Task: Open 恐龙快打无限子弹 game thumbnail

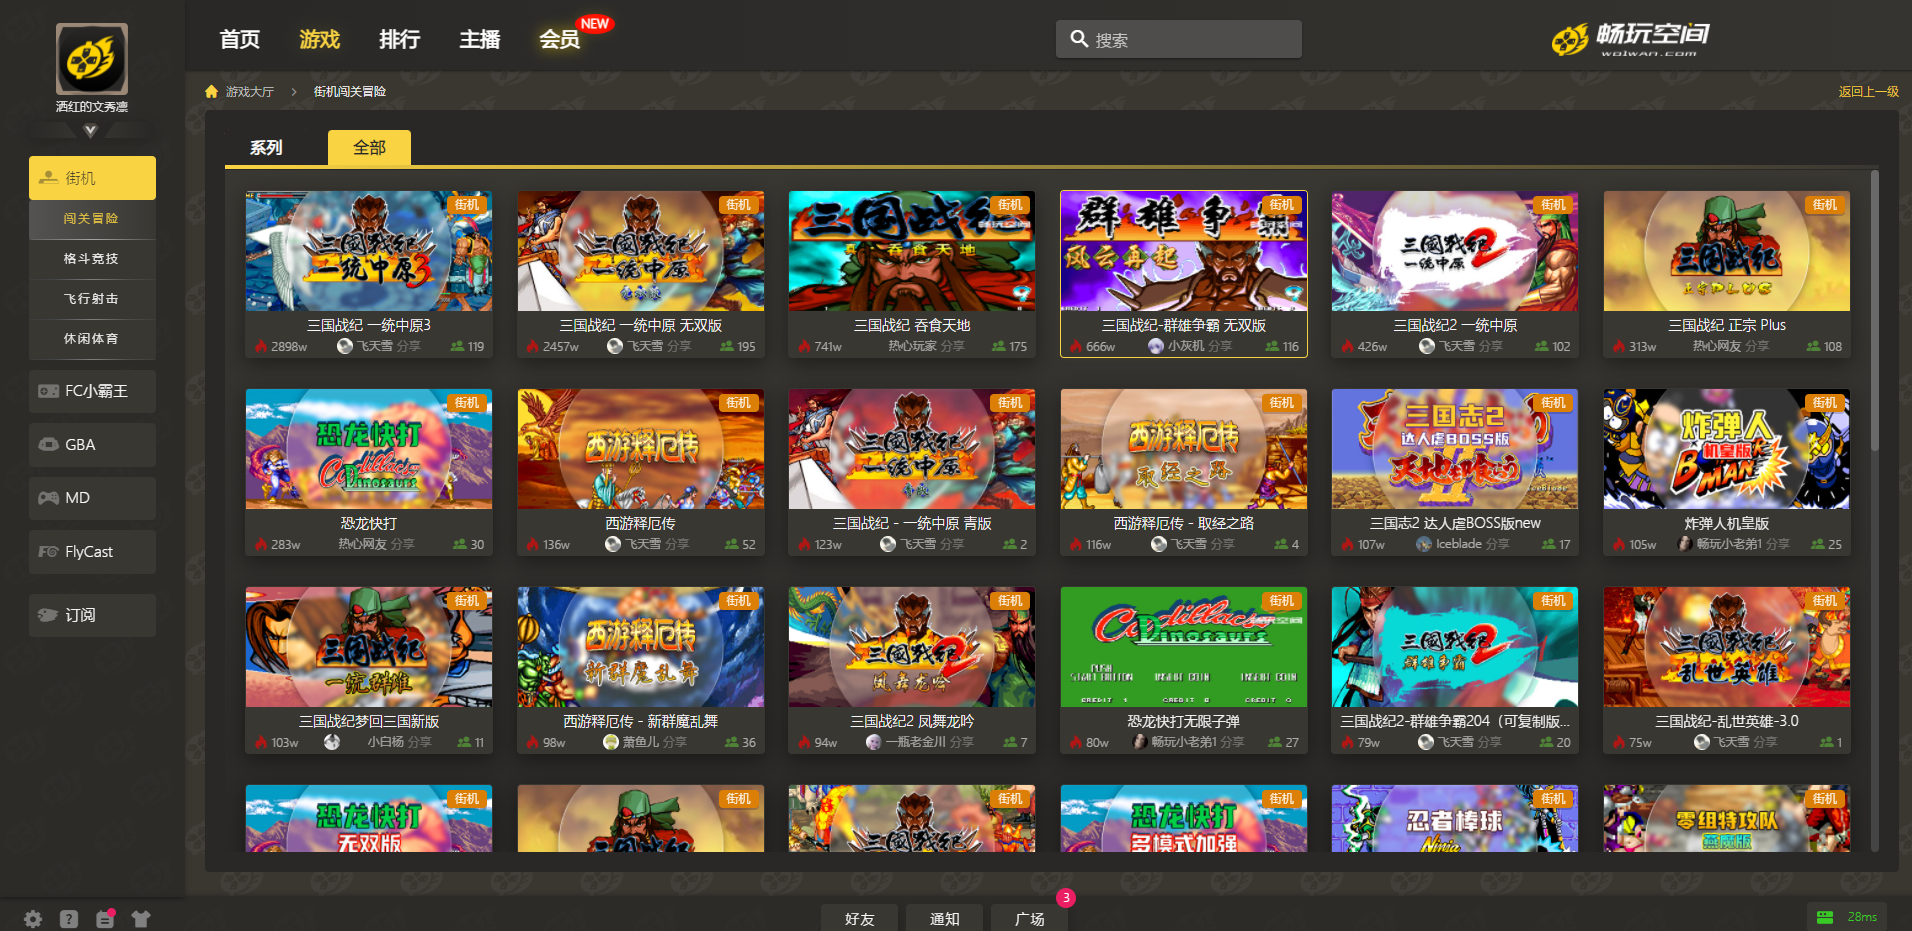Action: click(1184, 647)
